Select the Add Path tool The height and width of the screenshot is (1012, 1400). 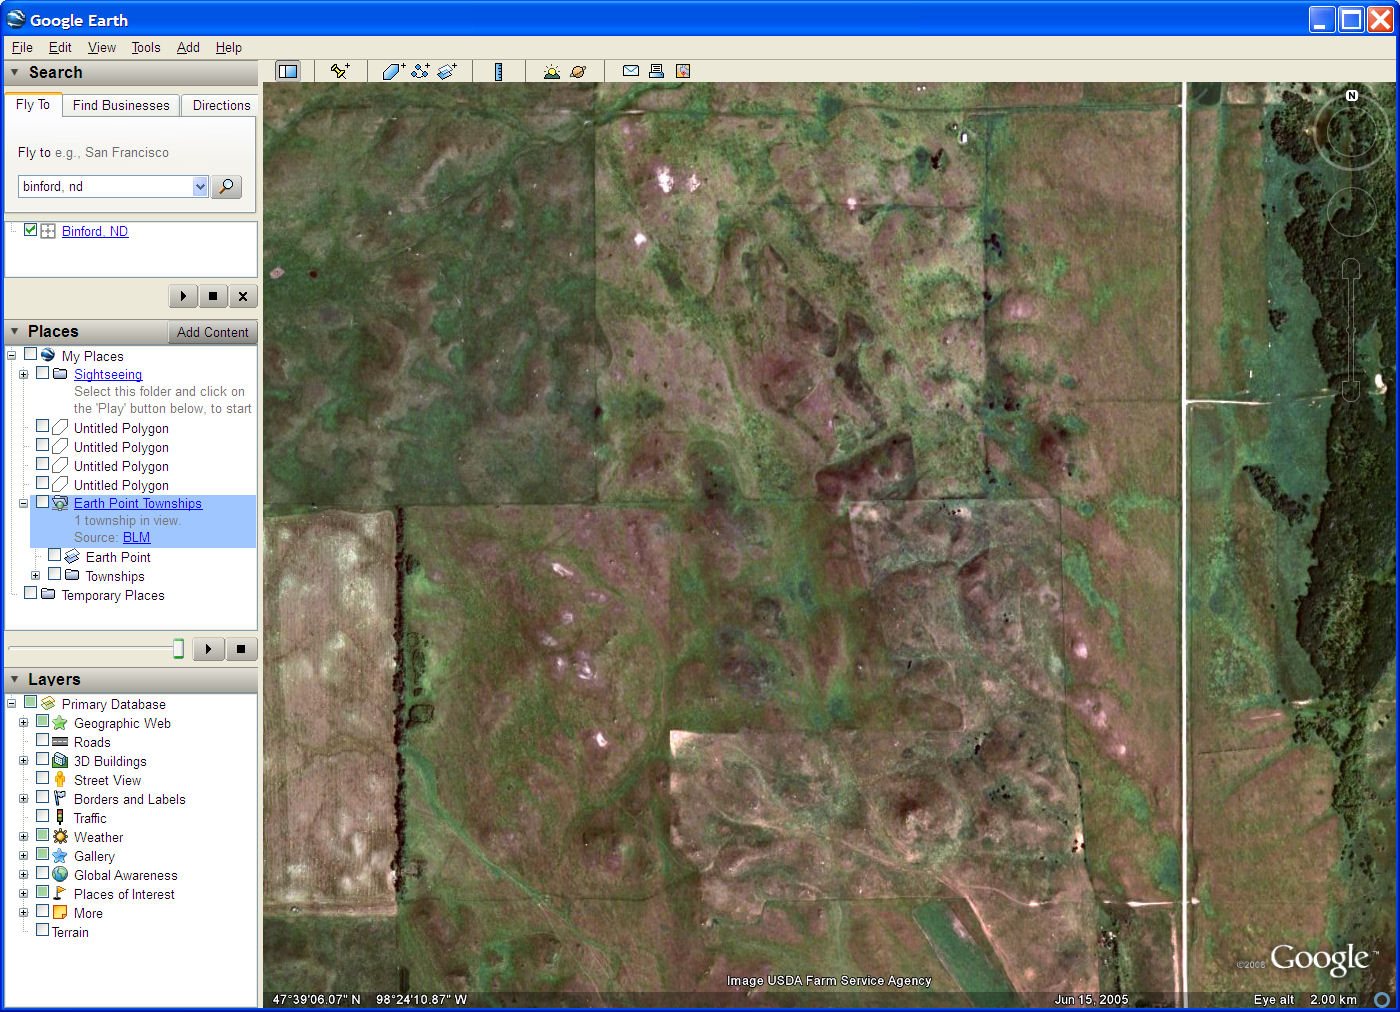[x=420, y=71]
